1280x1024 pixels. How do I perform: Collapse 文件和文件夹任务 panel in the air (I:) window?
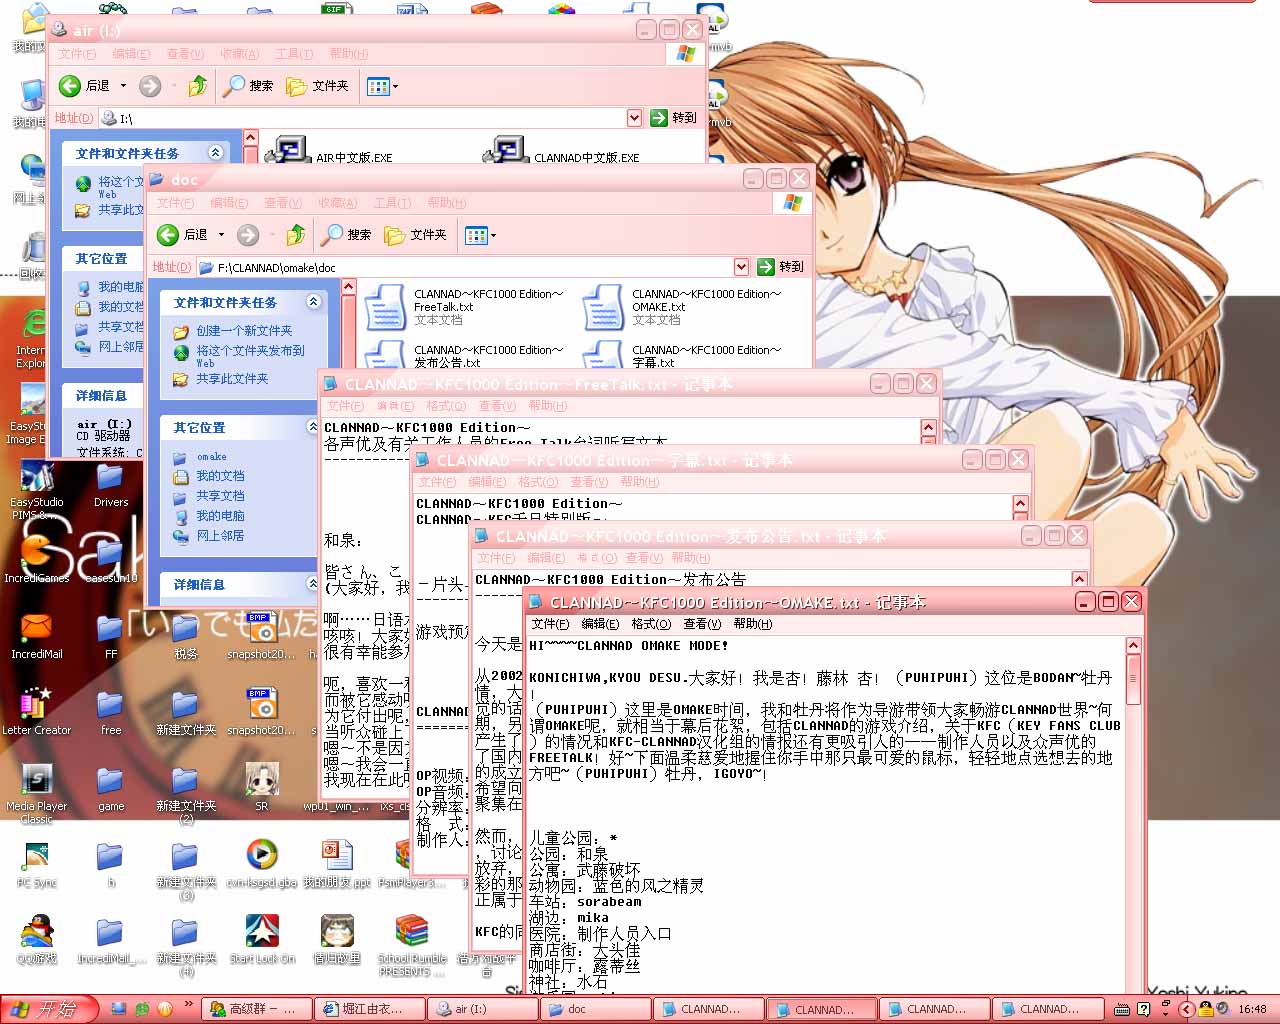click(215, 153)
